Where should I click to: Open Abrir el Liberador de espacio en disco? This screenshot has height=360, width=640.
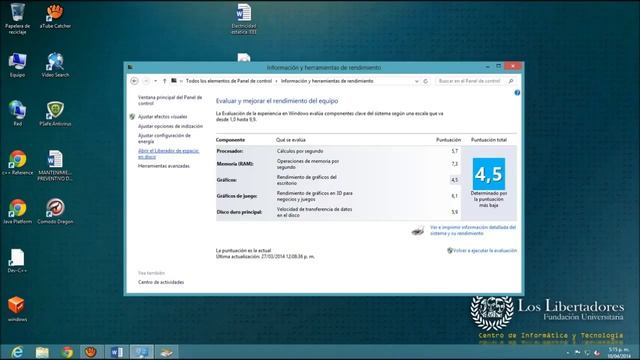(x=168, y=154)
